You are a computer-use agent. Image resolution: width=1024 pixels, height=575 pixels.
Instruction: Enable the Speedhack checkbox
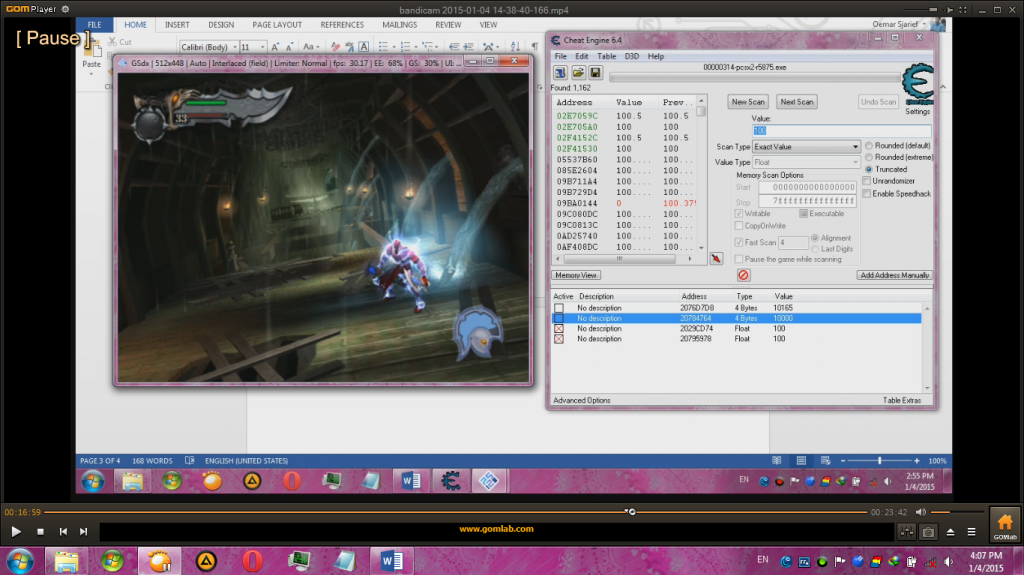867,193
